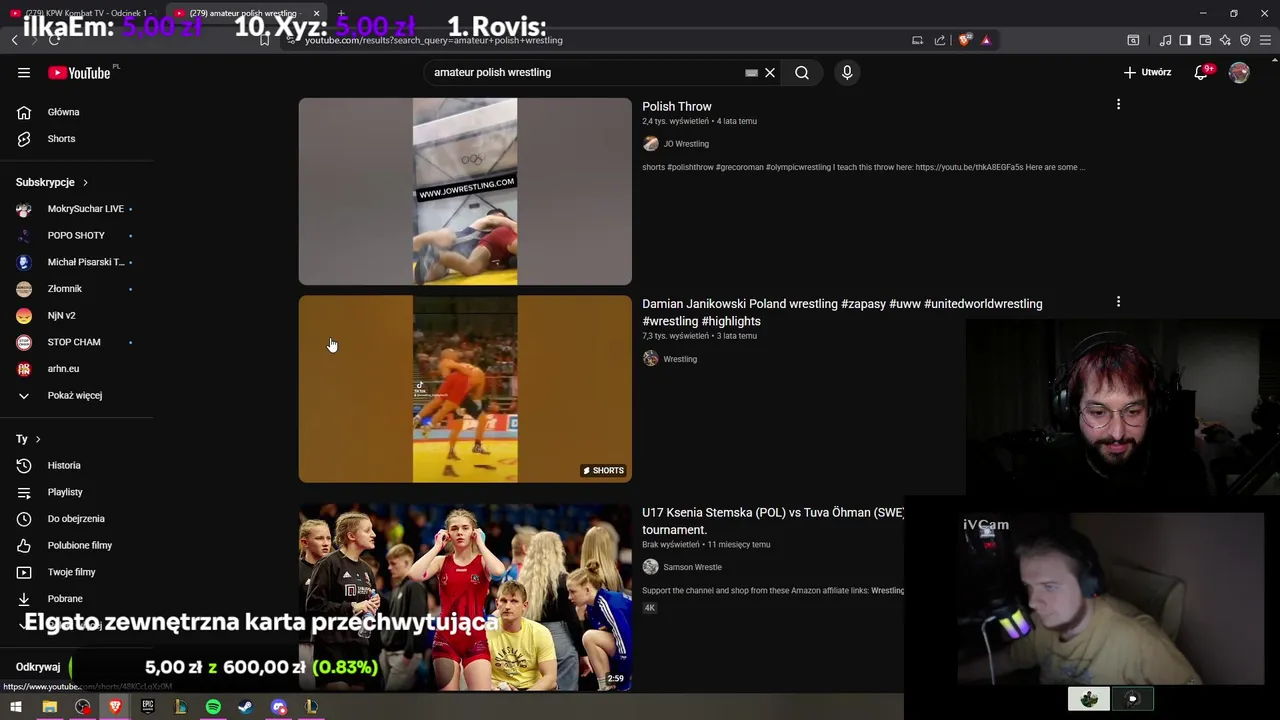Click the Brave Shields lion icon
The height and width of the screenshot is (720, 1280).
pyautogui.click(x=964, y=40)
